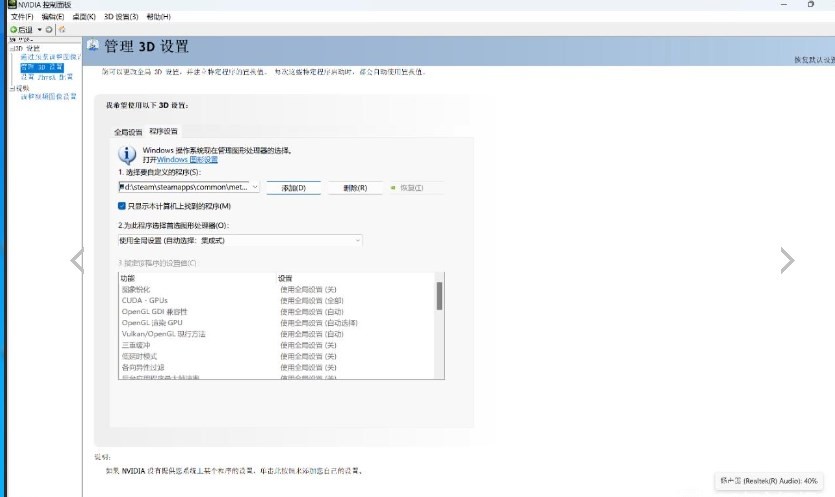Click the 使用全局设置 (全部) value for CUDA - GPUs
The image size is (835, 497).
(x=312, y=300)
